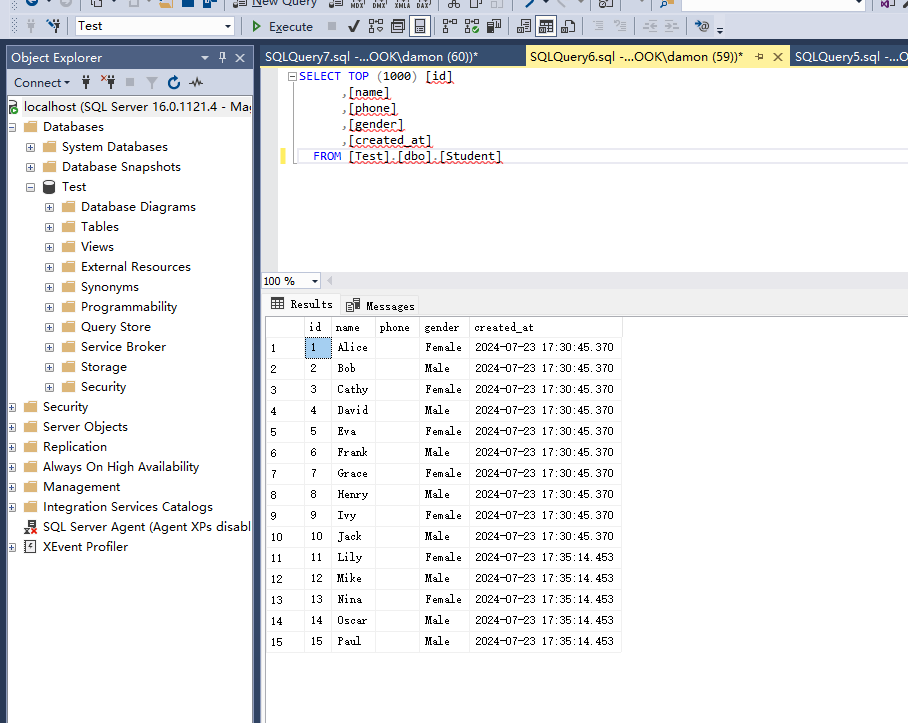Click the Disconnect icon in Object Explorer
Image resolution: width=908 pixels, height=723 pixels.
tap(108, 83)
